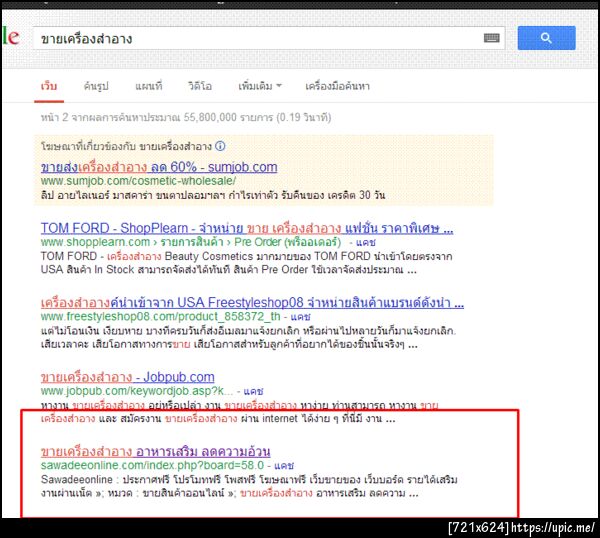Click the result count text 55,800,000 รายการ
The width and height of the screenshot is (600, 538).
tap(228, 117)
